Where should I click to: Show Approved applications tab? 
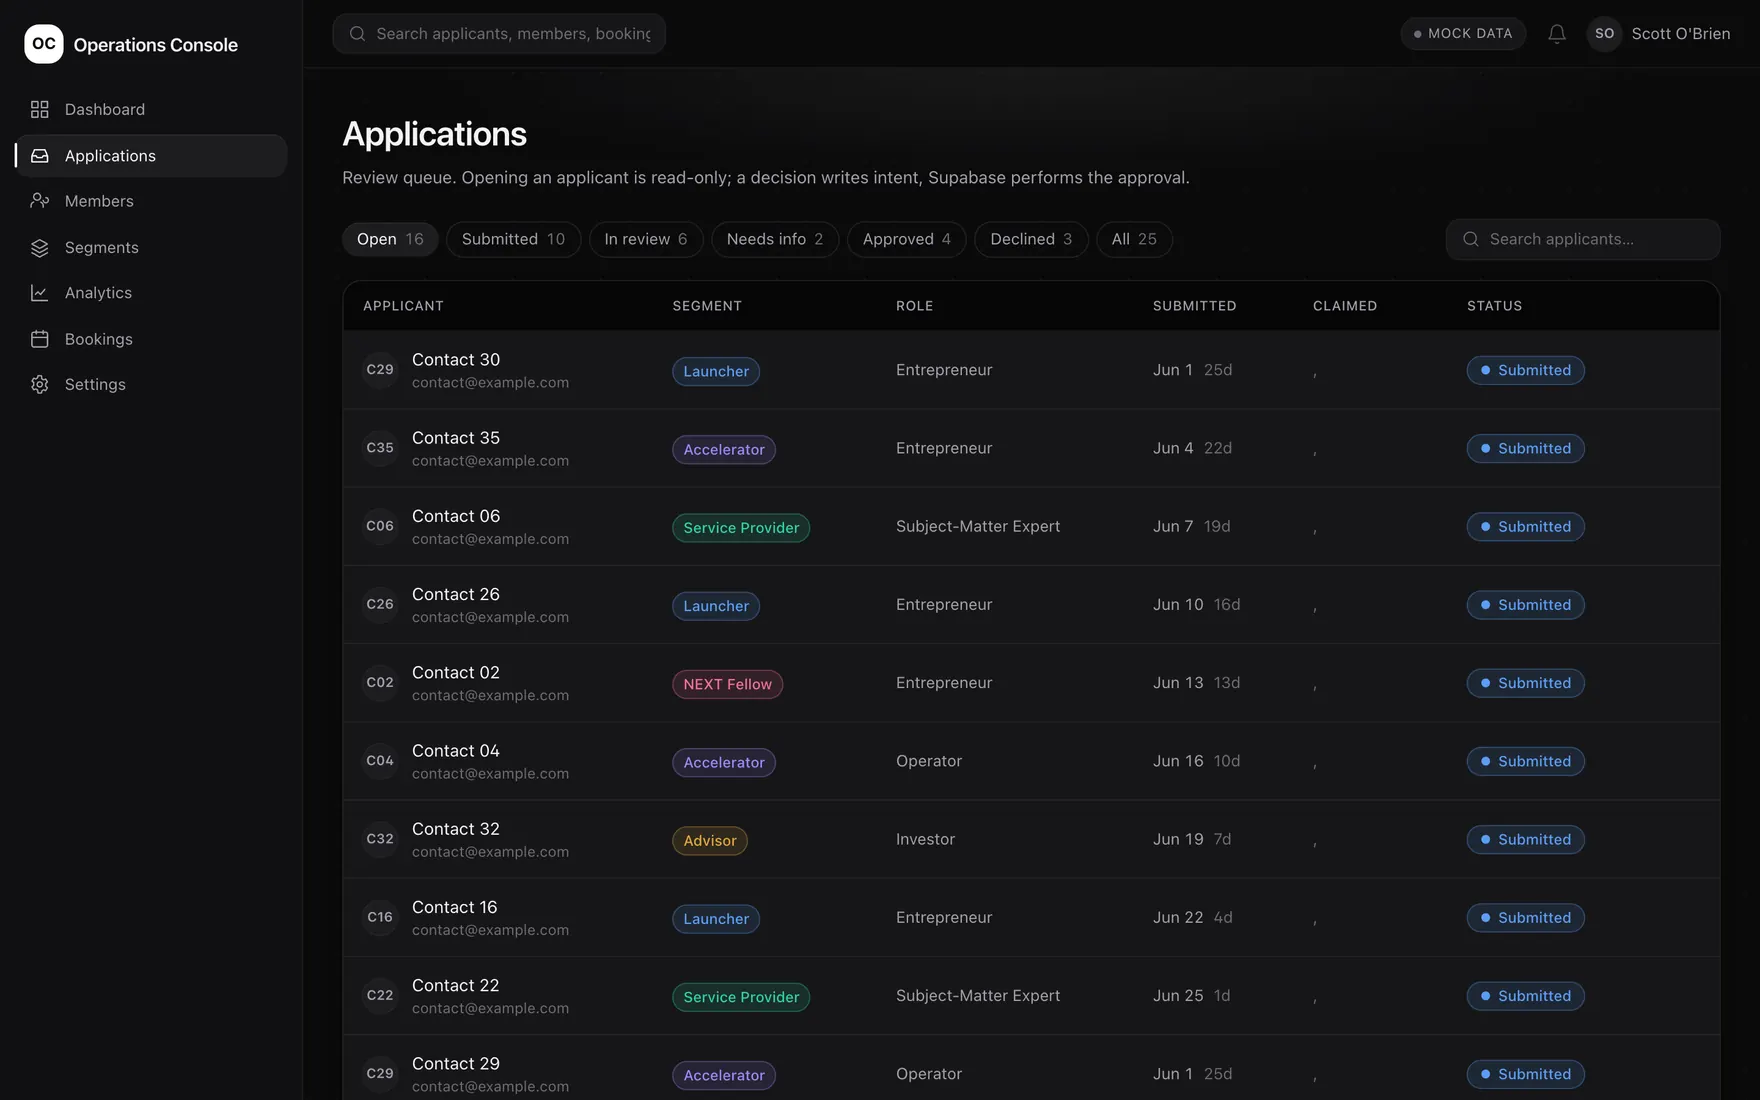[x=907, y=239]
